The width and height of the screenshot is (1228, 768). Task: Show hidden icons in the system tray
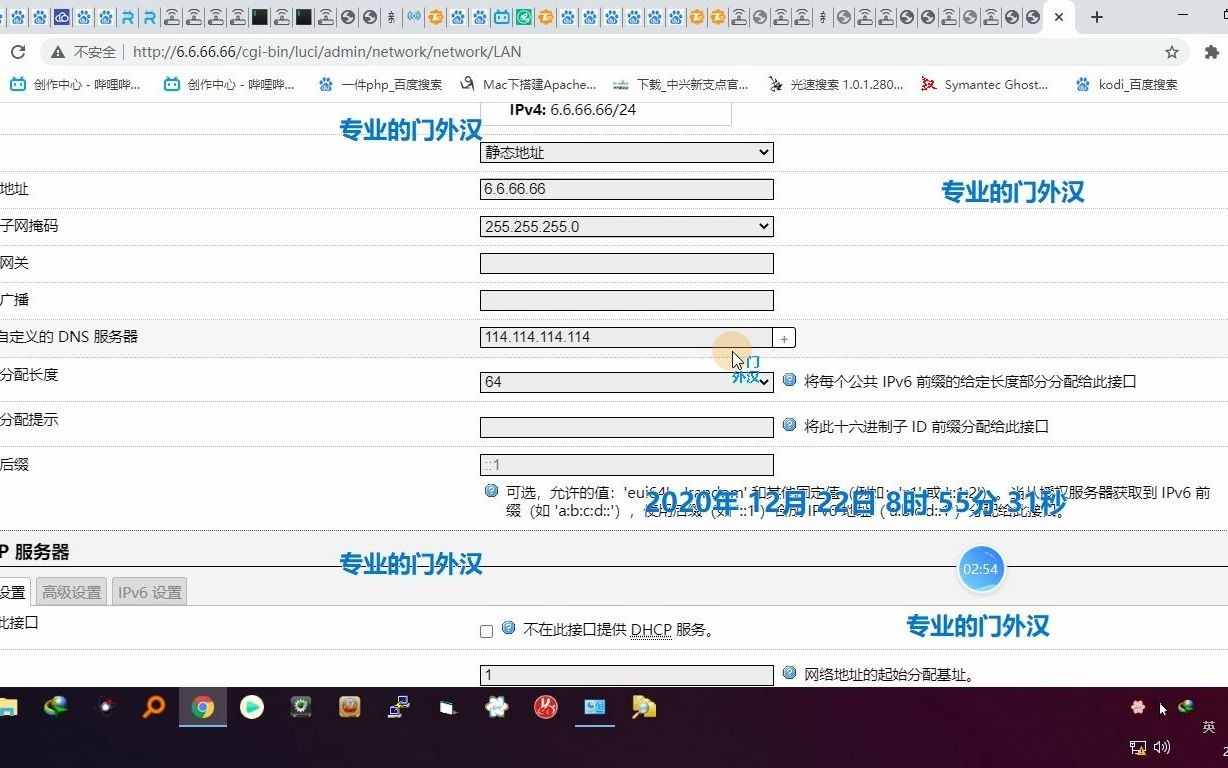(x=1137, y=708)
